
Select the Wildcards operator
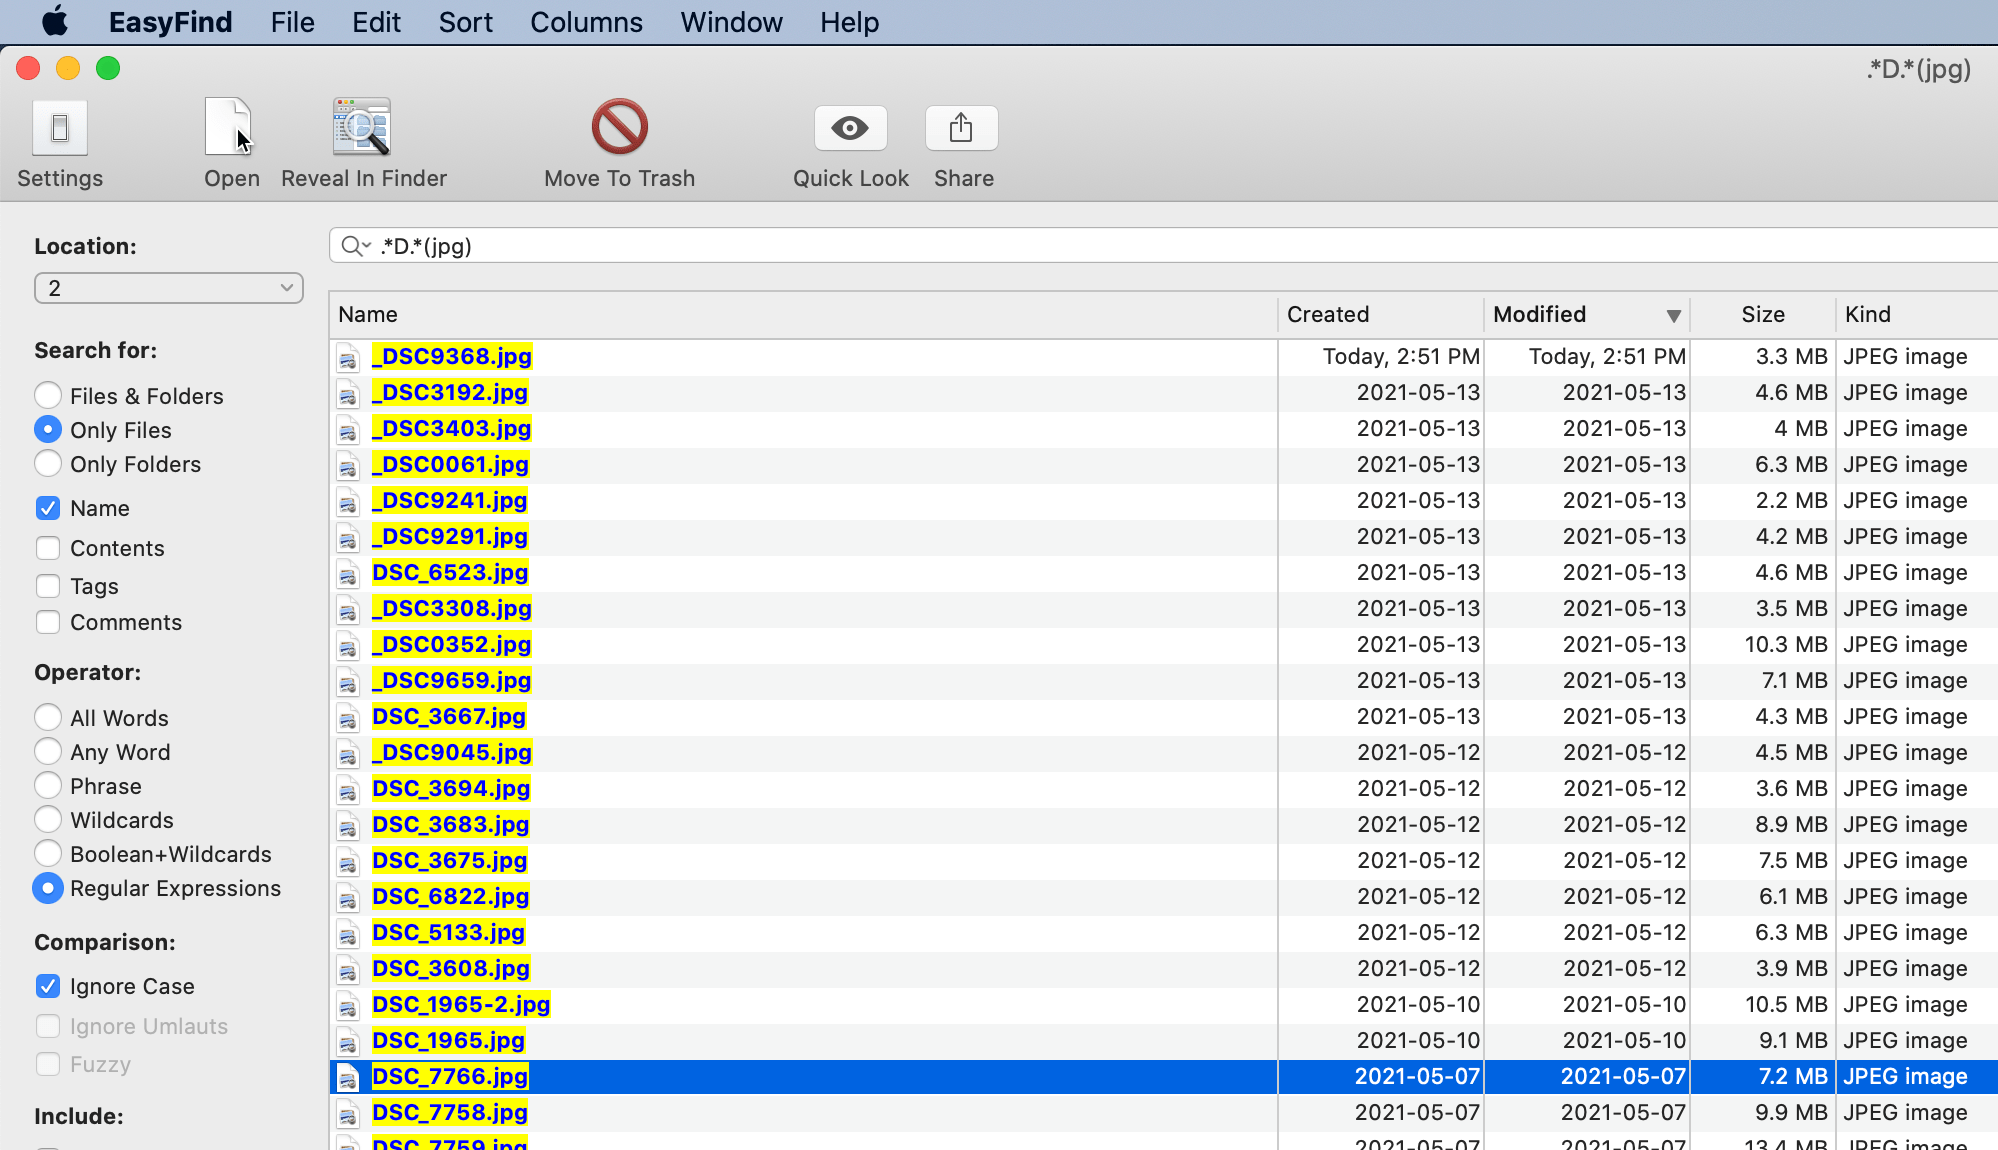click(x=47, y=819)
